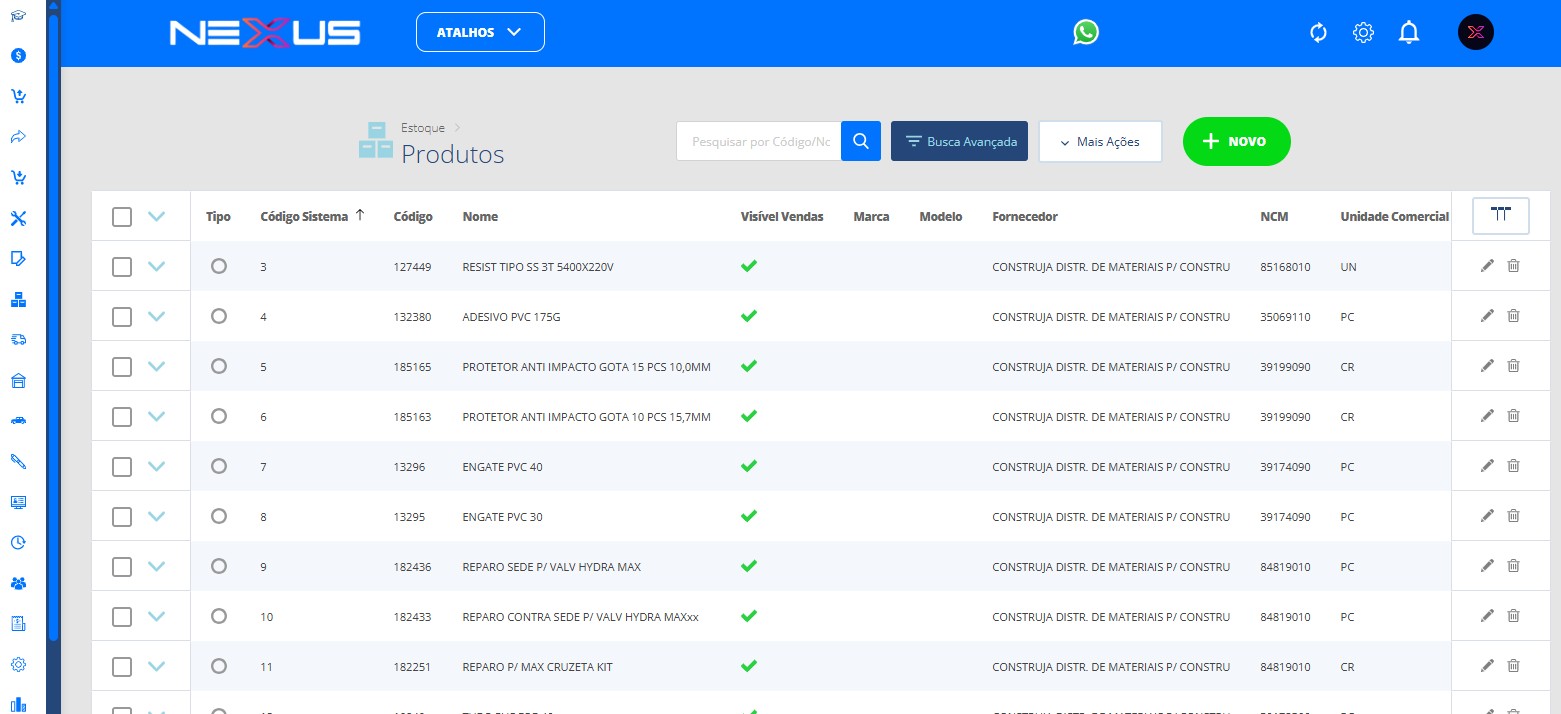
Task: Open settings gear in top bar
Action: point(1363,33)
